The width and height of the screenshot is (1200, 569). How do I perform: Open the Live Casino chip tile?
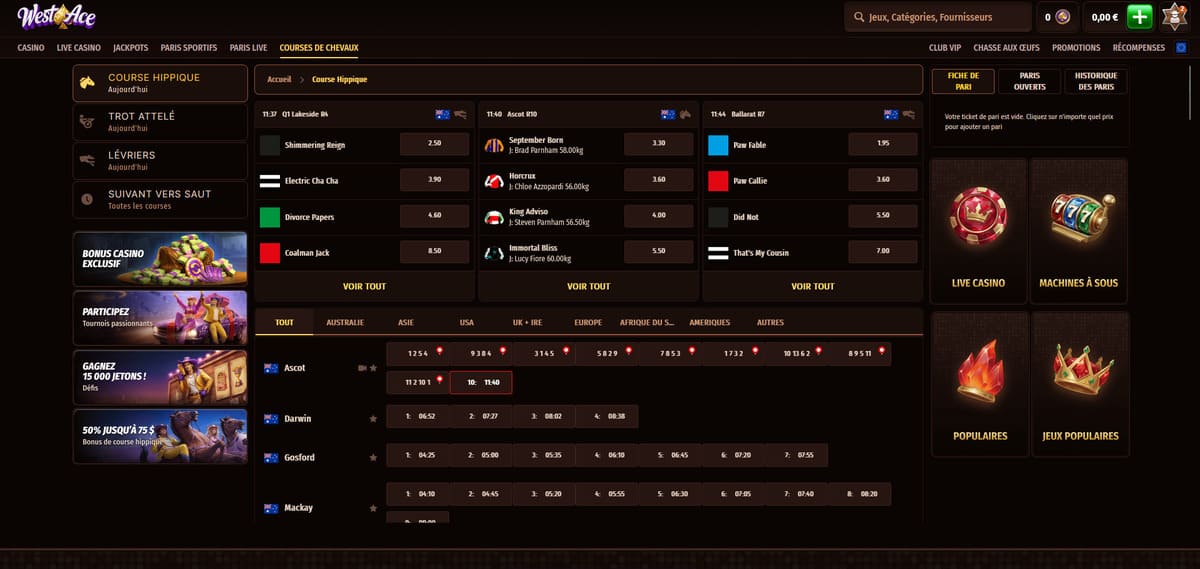(979, 230)
